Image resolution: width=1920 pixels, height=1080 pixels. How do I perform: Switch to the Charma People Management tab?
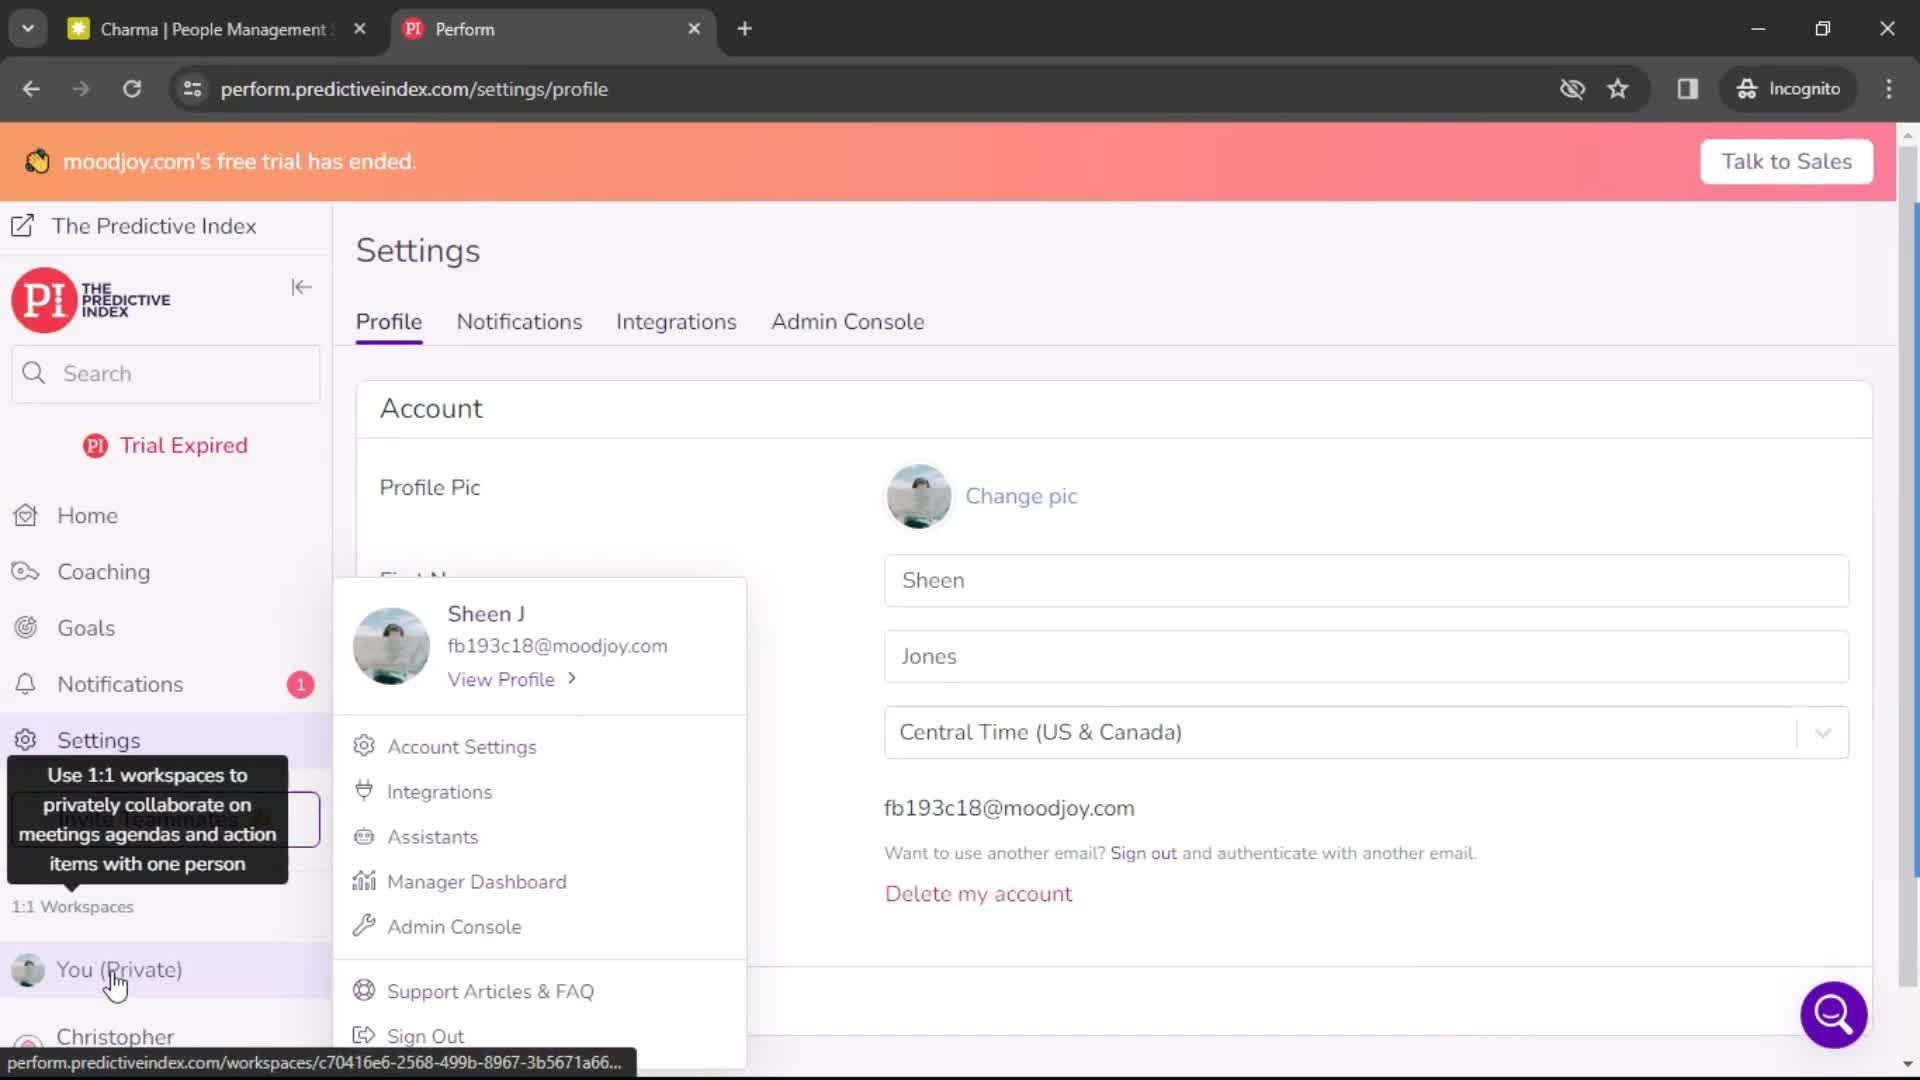[216, 29]
